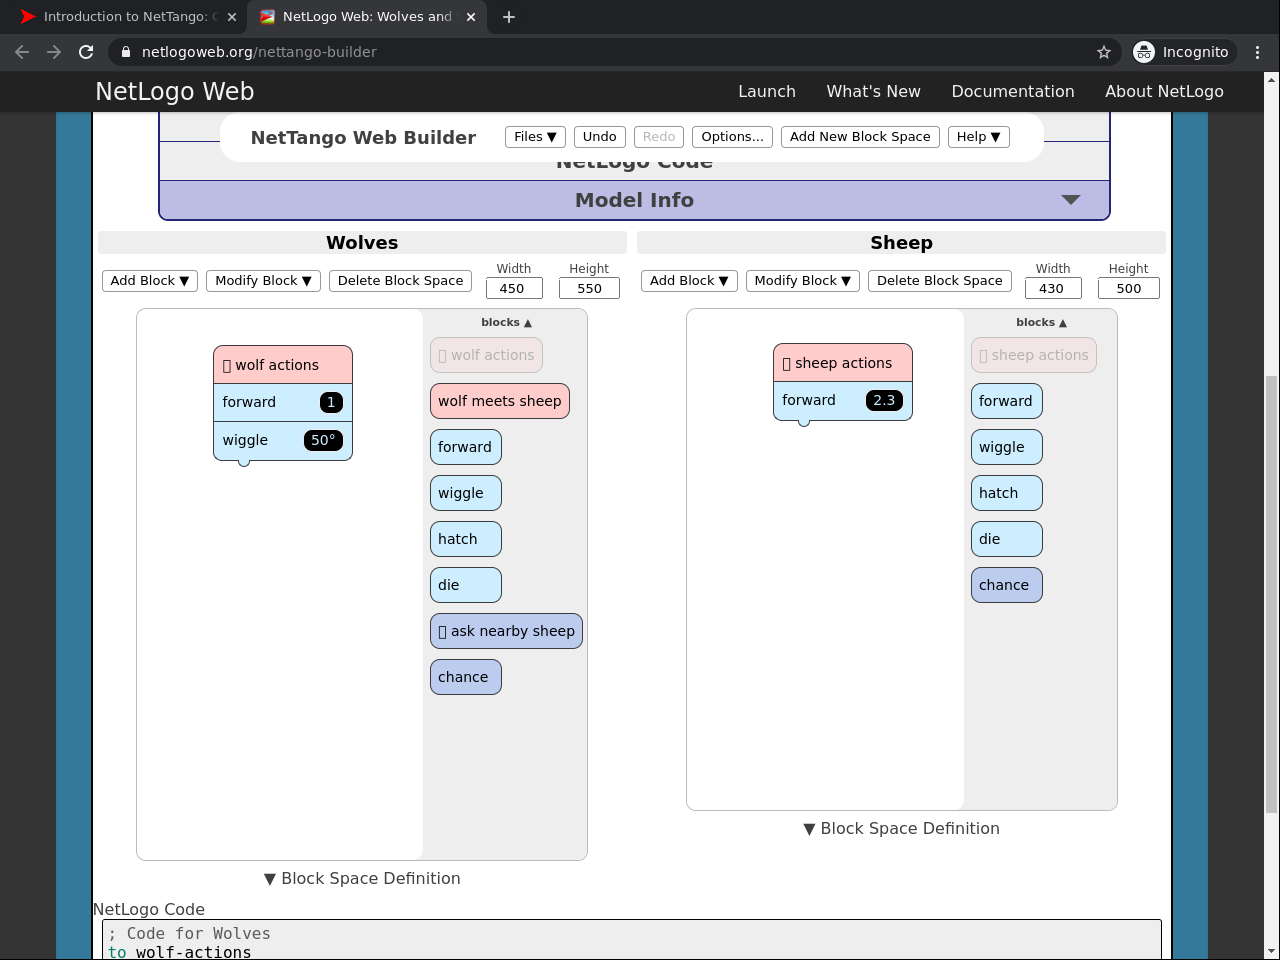Bookmark this page with the star icon

[x=1104, y=52]
